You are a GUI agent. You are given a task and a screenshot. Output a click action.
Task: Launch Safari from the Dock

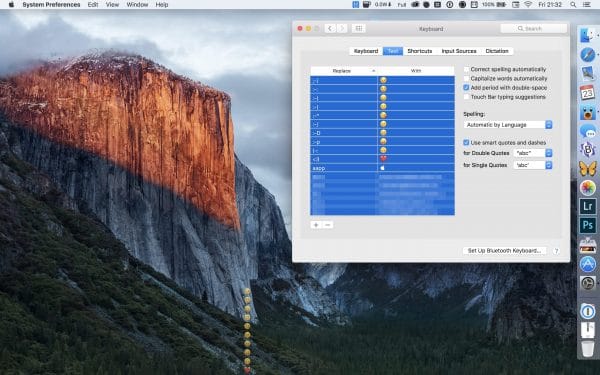click(587, 55)
